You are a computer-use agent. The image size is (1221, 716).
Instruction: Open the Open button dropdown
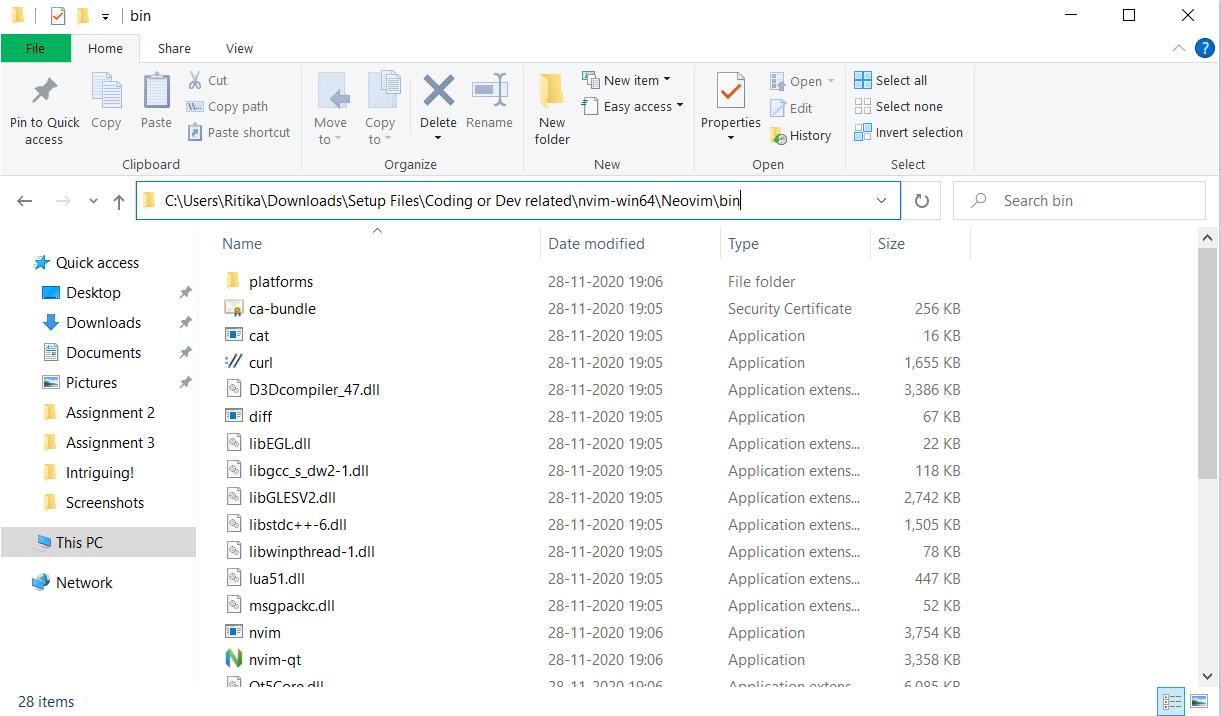click(830, 82)
